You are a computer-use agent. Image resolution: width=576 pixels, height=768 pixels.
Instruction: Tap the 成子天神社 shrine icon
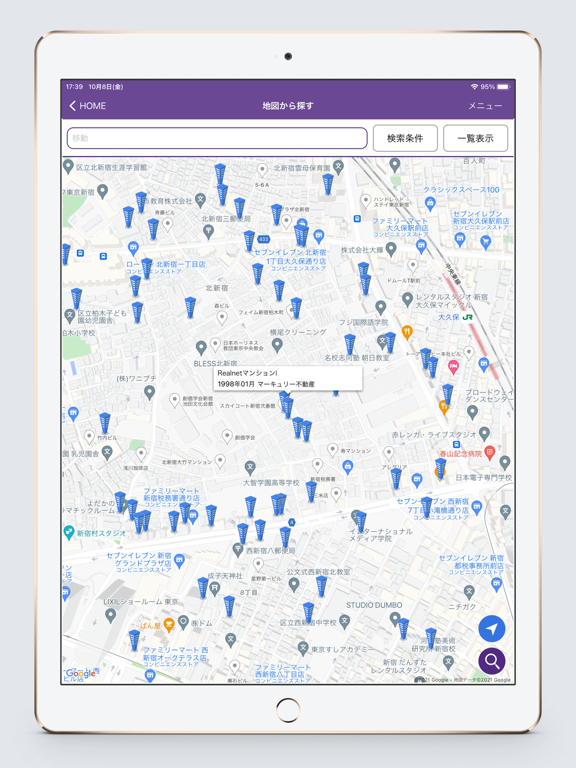coord(215,588)
